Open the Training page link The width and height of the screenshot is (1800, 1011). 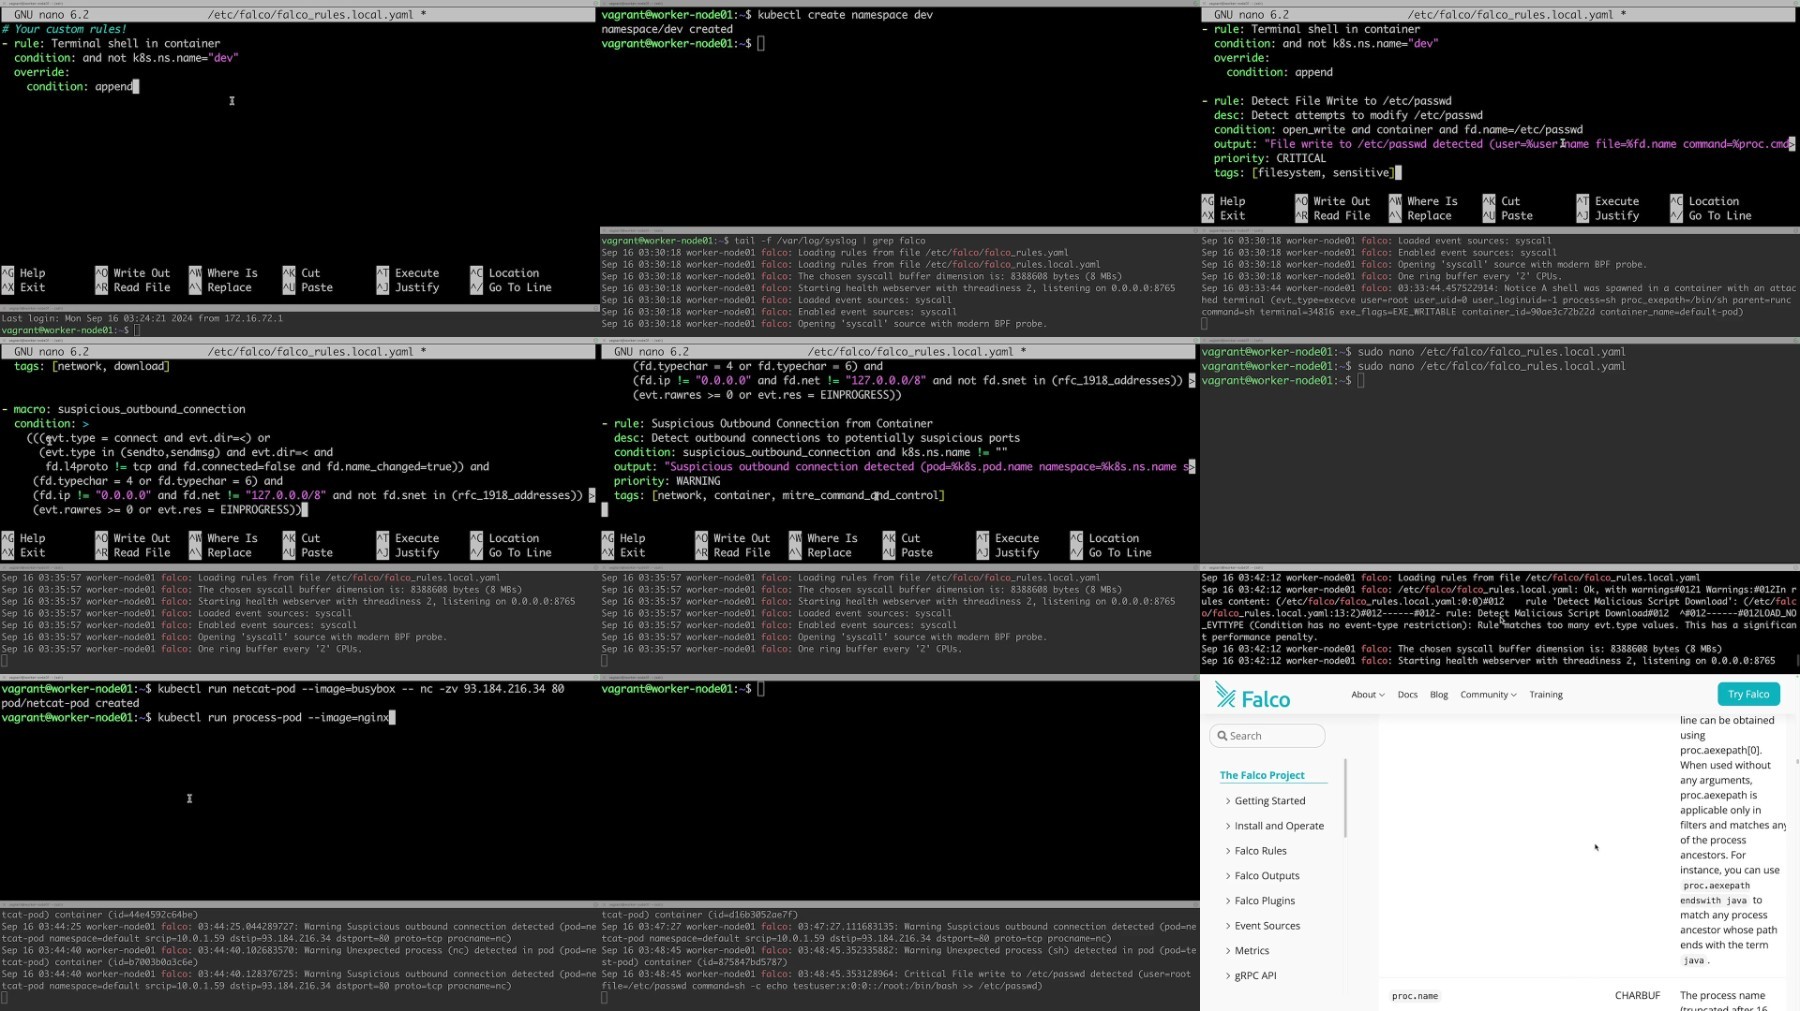tap(1545, 695)
